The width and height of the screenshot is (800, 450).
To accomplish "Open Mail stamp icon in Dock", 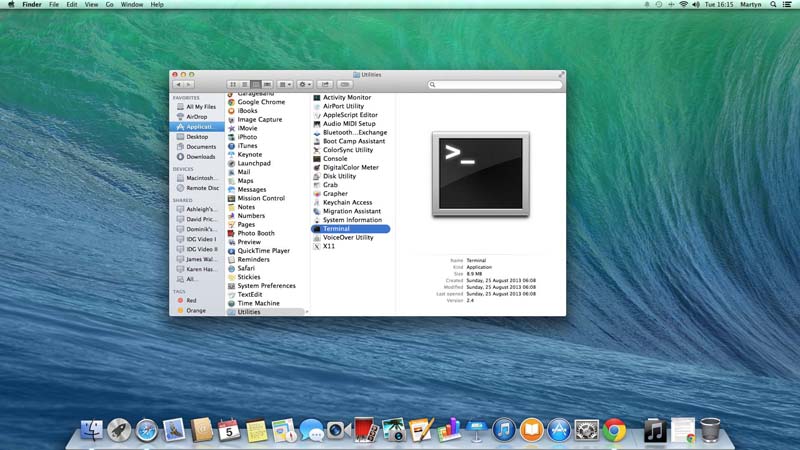I will [x=174, y=430].
